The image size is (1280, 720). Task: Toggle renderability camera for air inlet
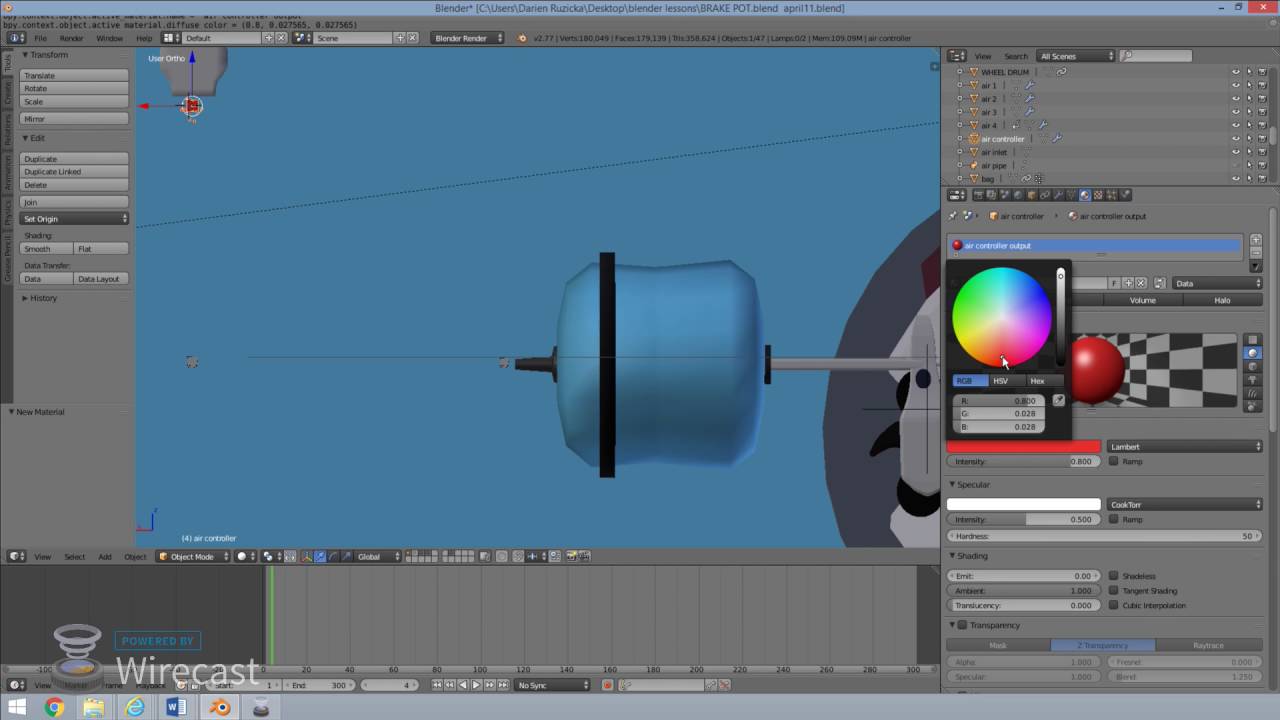(1262, 152)
